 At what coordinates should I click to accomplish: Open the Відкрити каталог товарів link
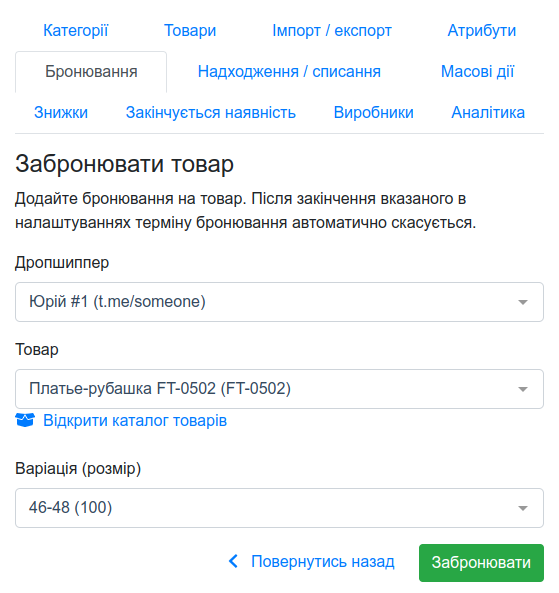pyautogui.click(x=135, y=421)
